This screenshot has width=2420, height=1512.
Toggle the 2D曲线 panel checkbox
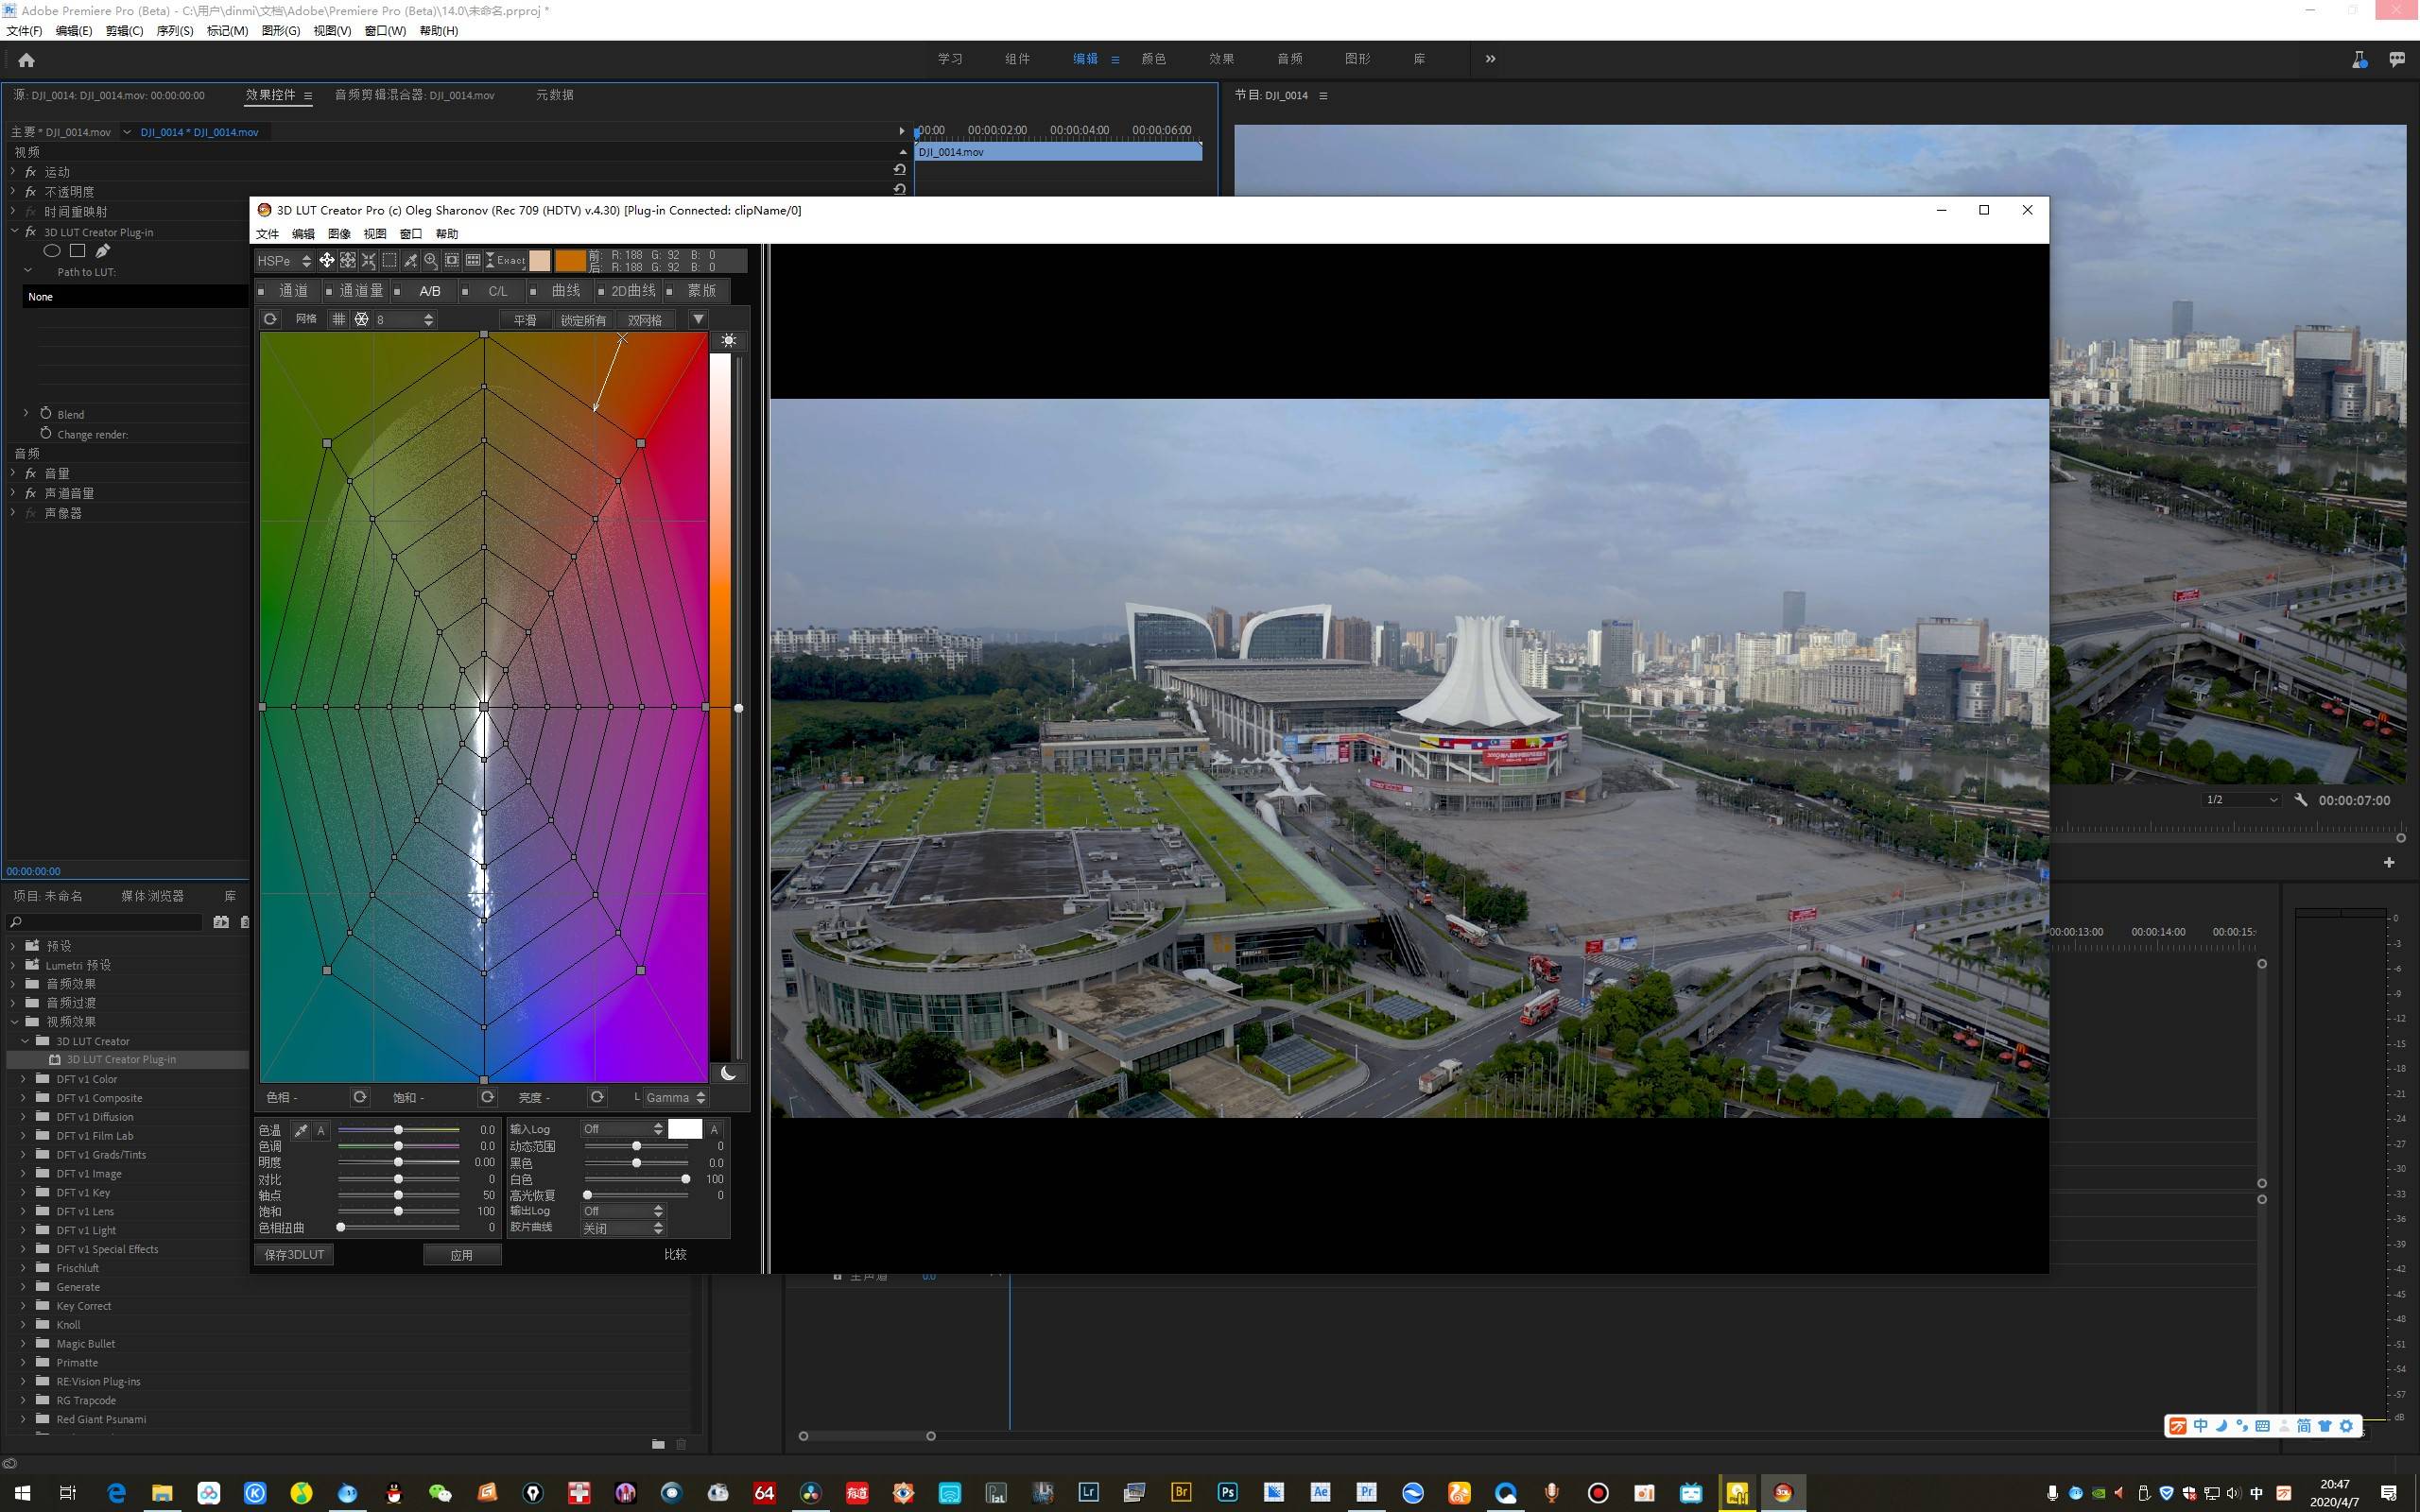(601, 291)
